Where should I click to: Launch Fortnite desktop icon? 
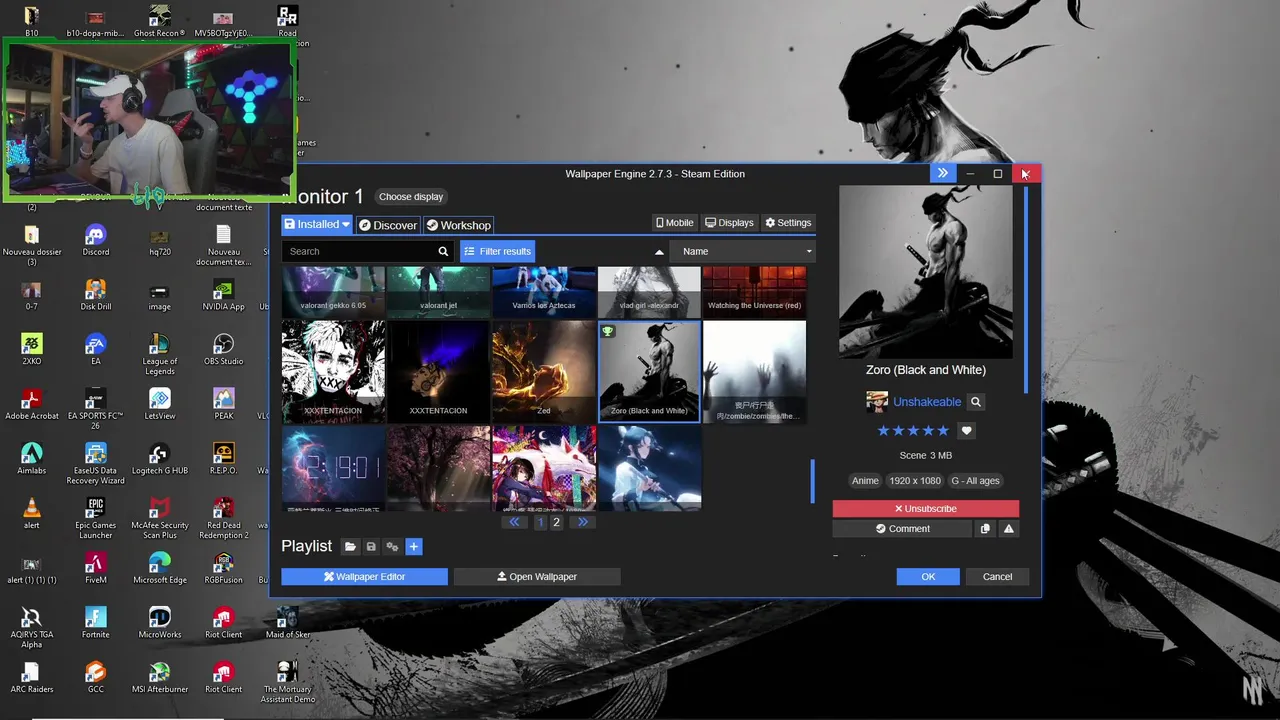96,623
